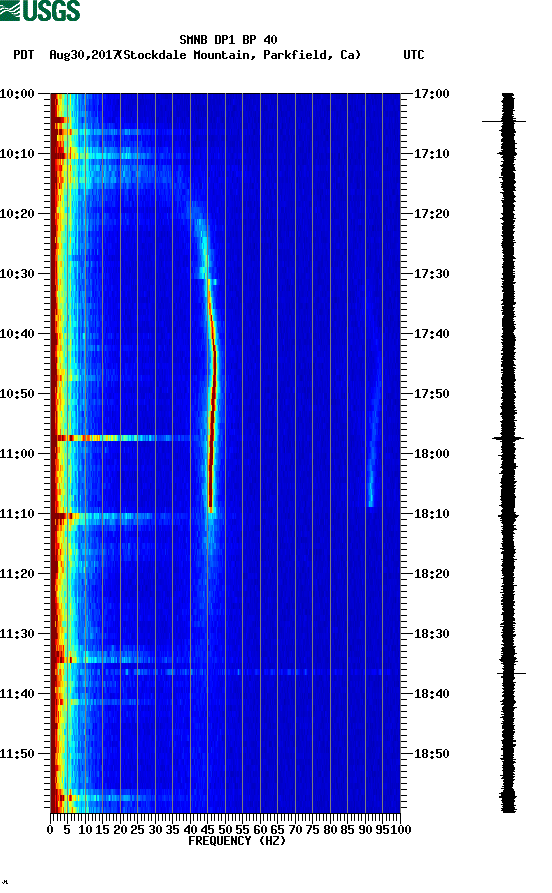
Task: Click the "17:50" UTC time label
Action: pos(432,394)
